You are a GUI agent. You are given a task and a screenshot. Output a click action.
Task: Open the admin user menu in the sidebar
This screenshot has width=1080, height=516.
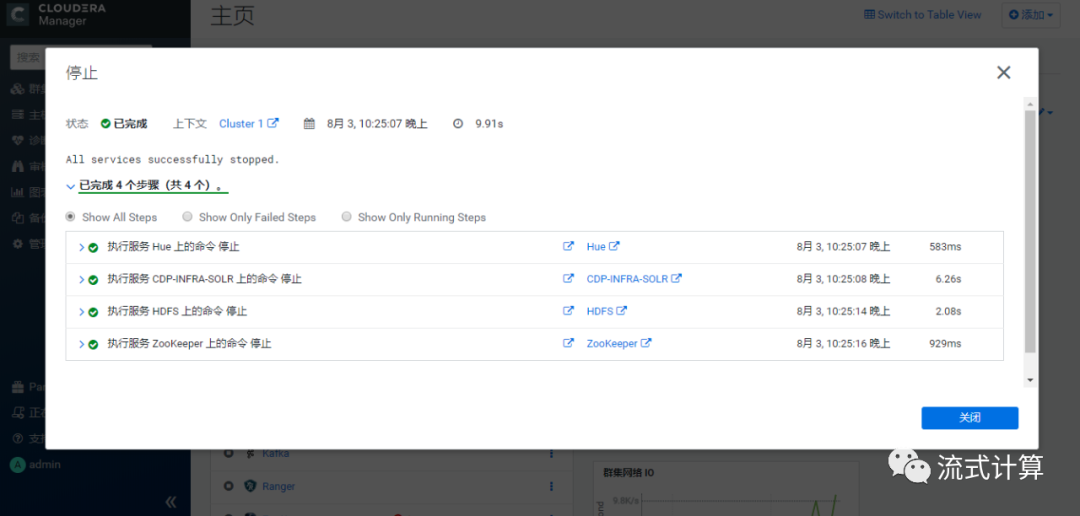[x=35, y=464]
